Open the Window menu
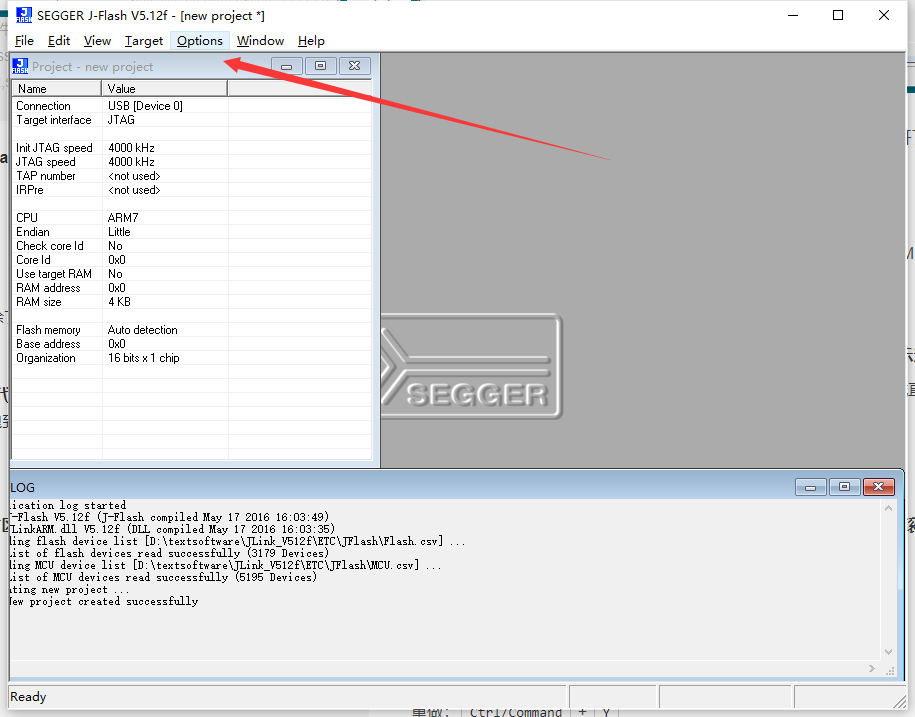This screenshot has width=915, height=717. [260, 41]
